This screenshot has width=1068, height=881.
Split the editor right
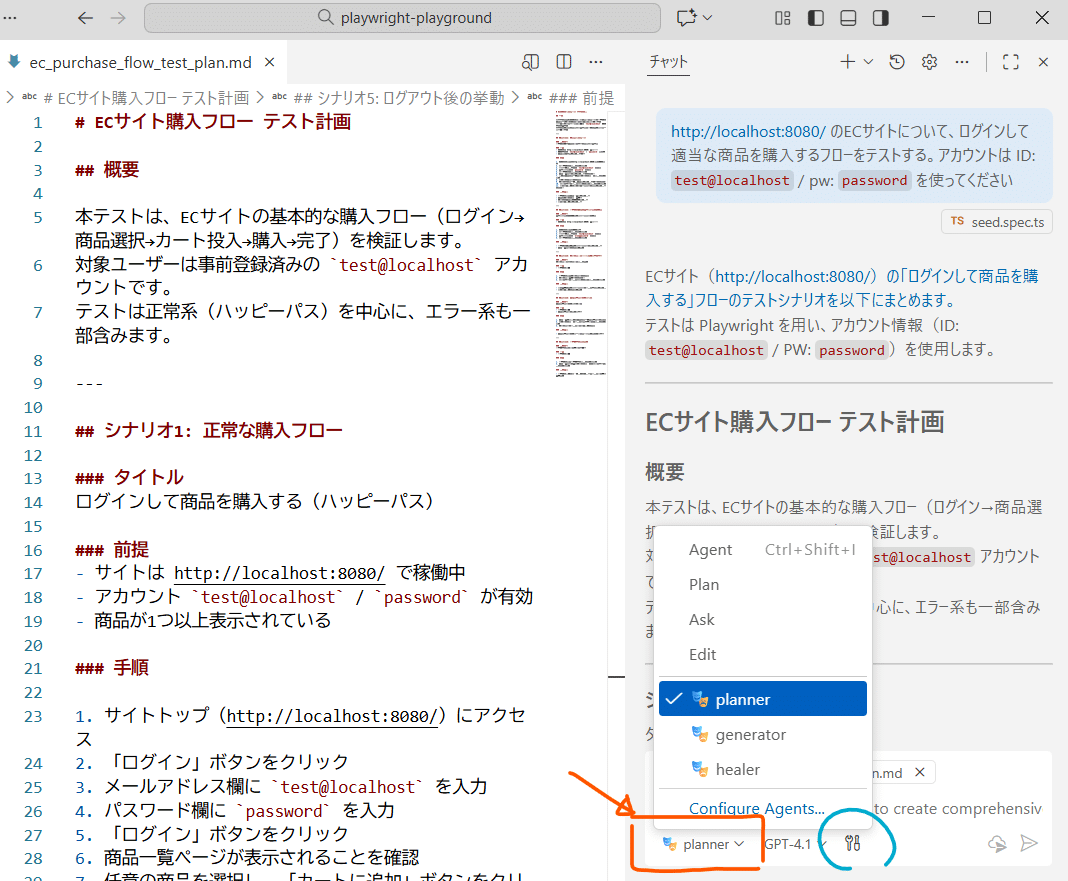tap(564, 62)
